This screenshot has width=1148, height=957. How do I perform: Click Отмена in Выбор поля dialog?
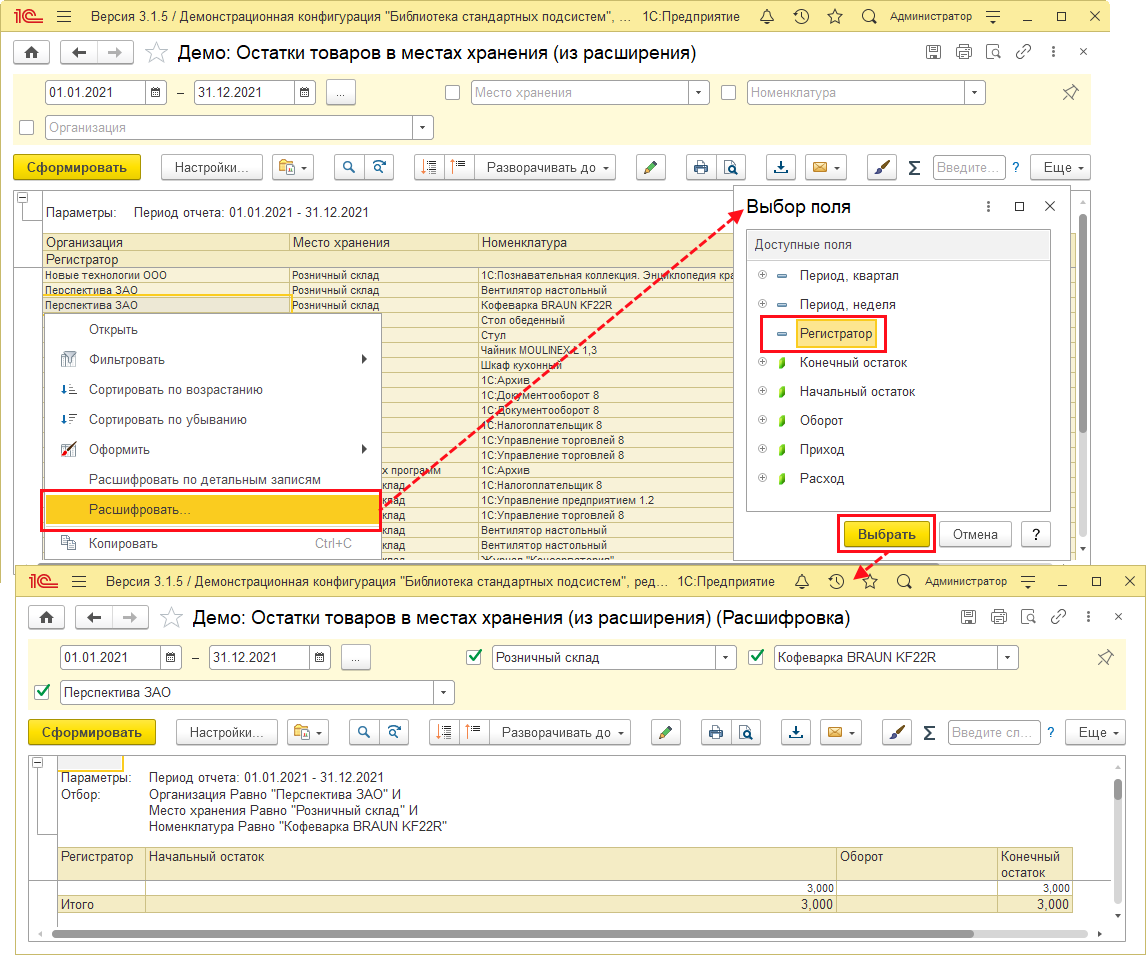click(x=974, y=535)
